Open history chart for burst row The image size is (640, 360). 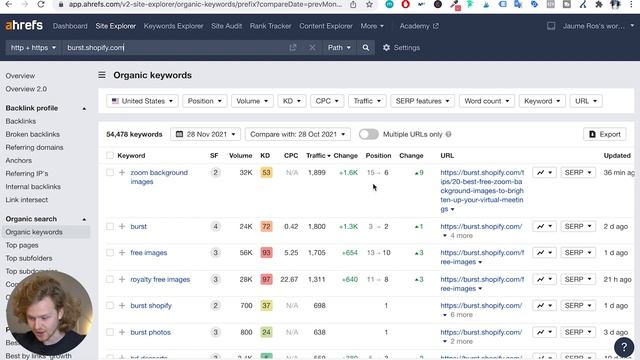[544, 227]
